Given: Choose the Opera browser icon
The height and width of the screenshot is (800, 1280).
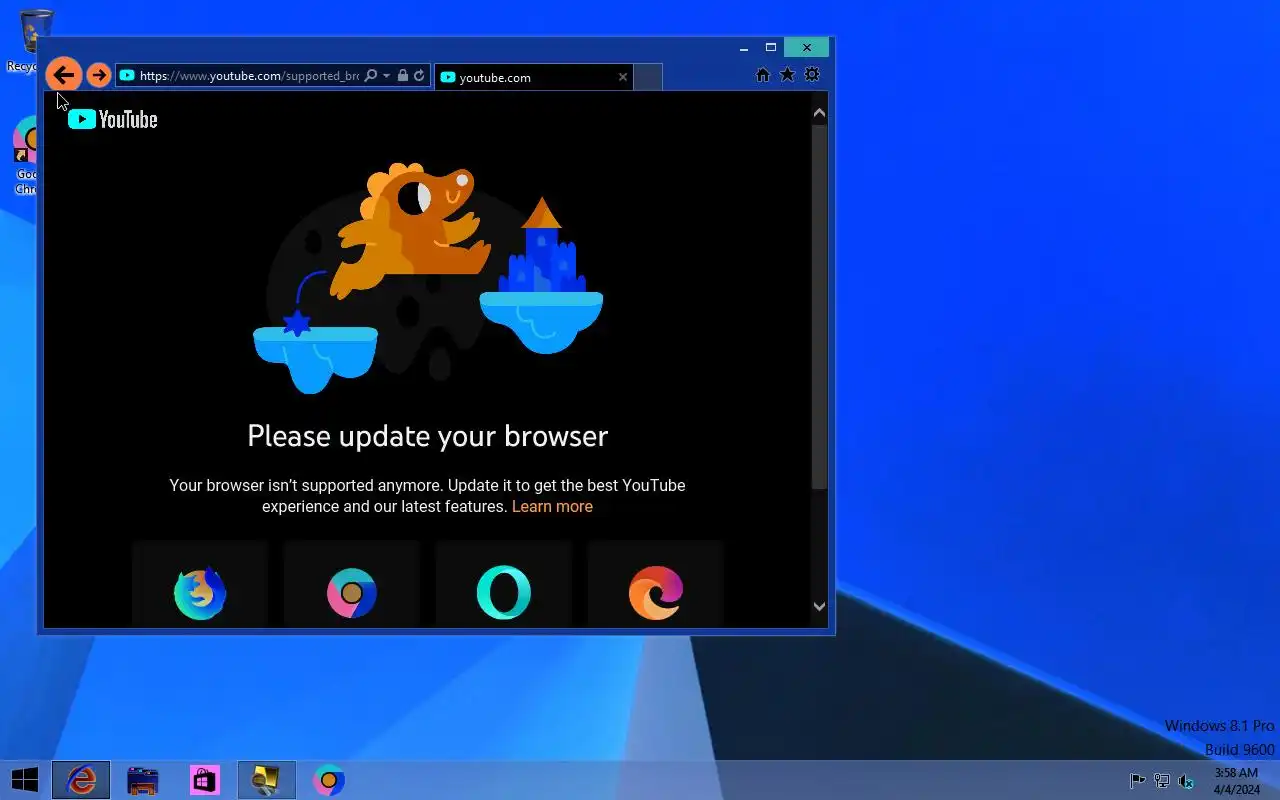Looking at the screenshot, I should coord(504,593).
